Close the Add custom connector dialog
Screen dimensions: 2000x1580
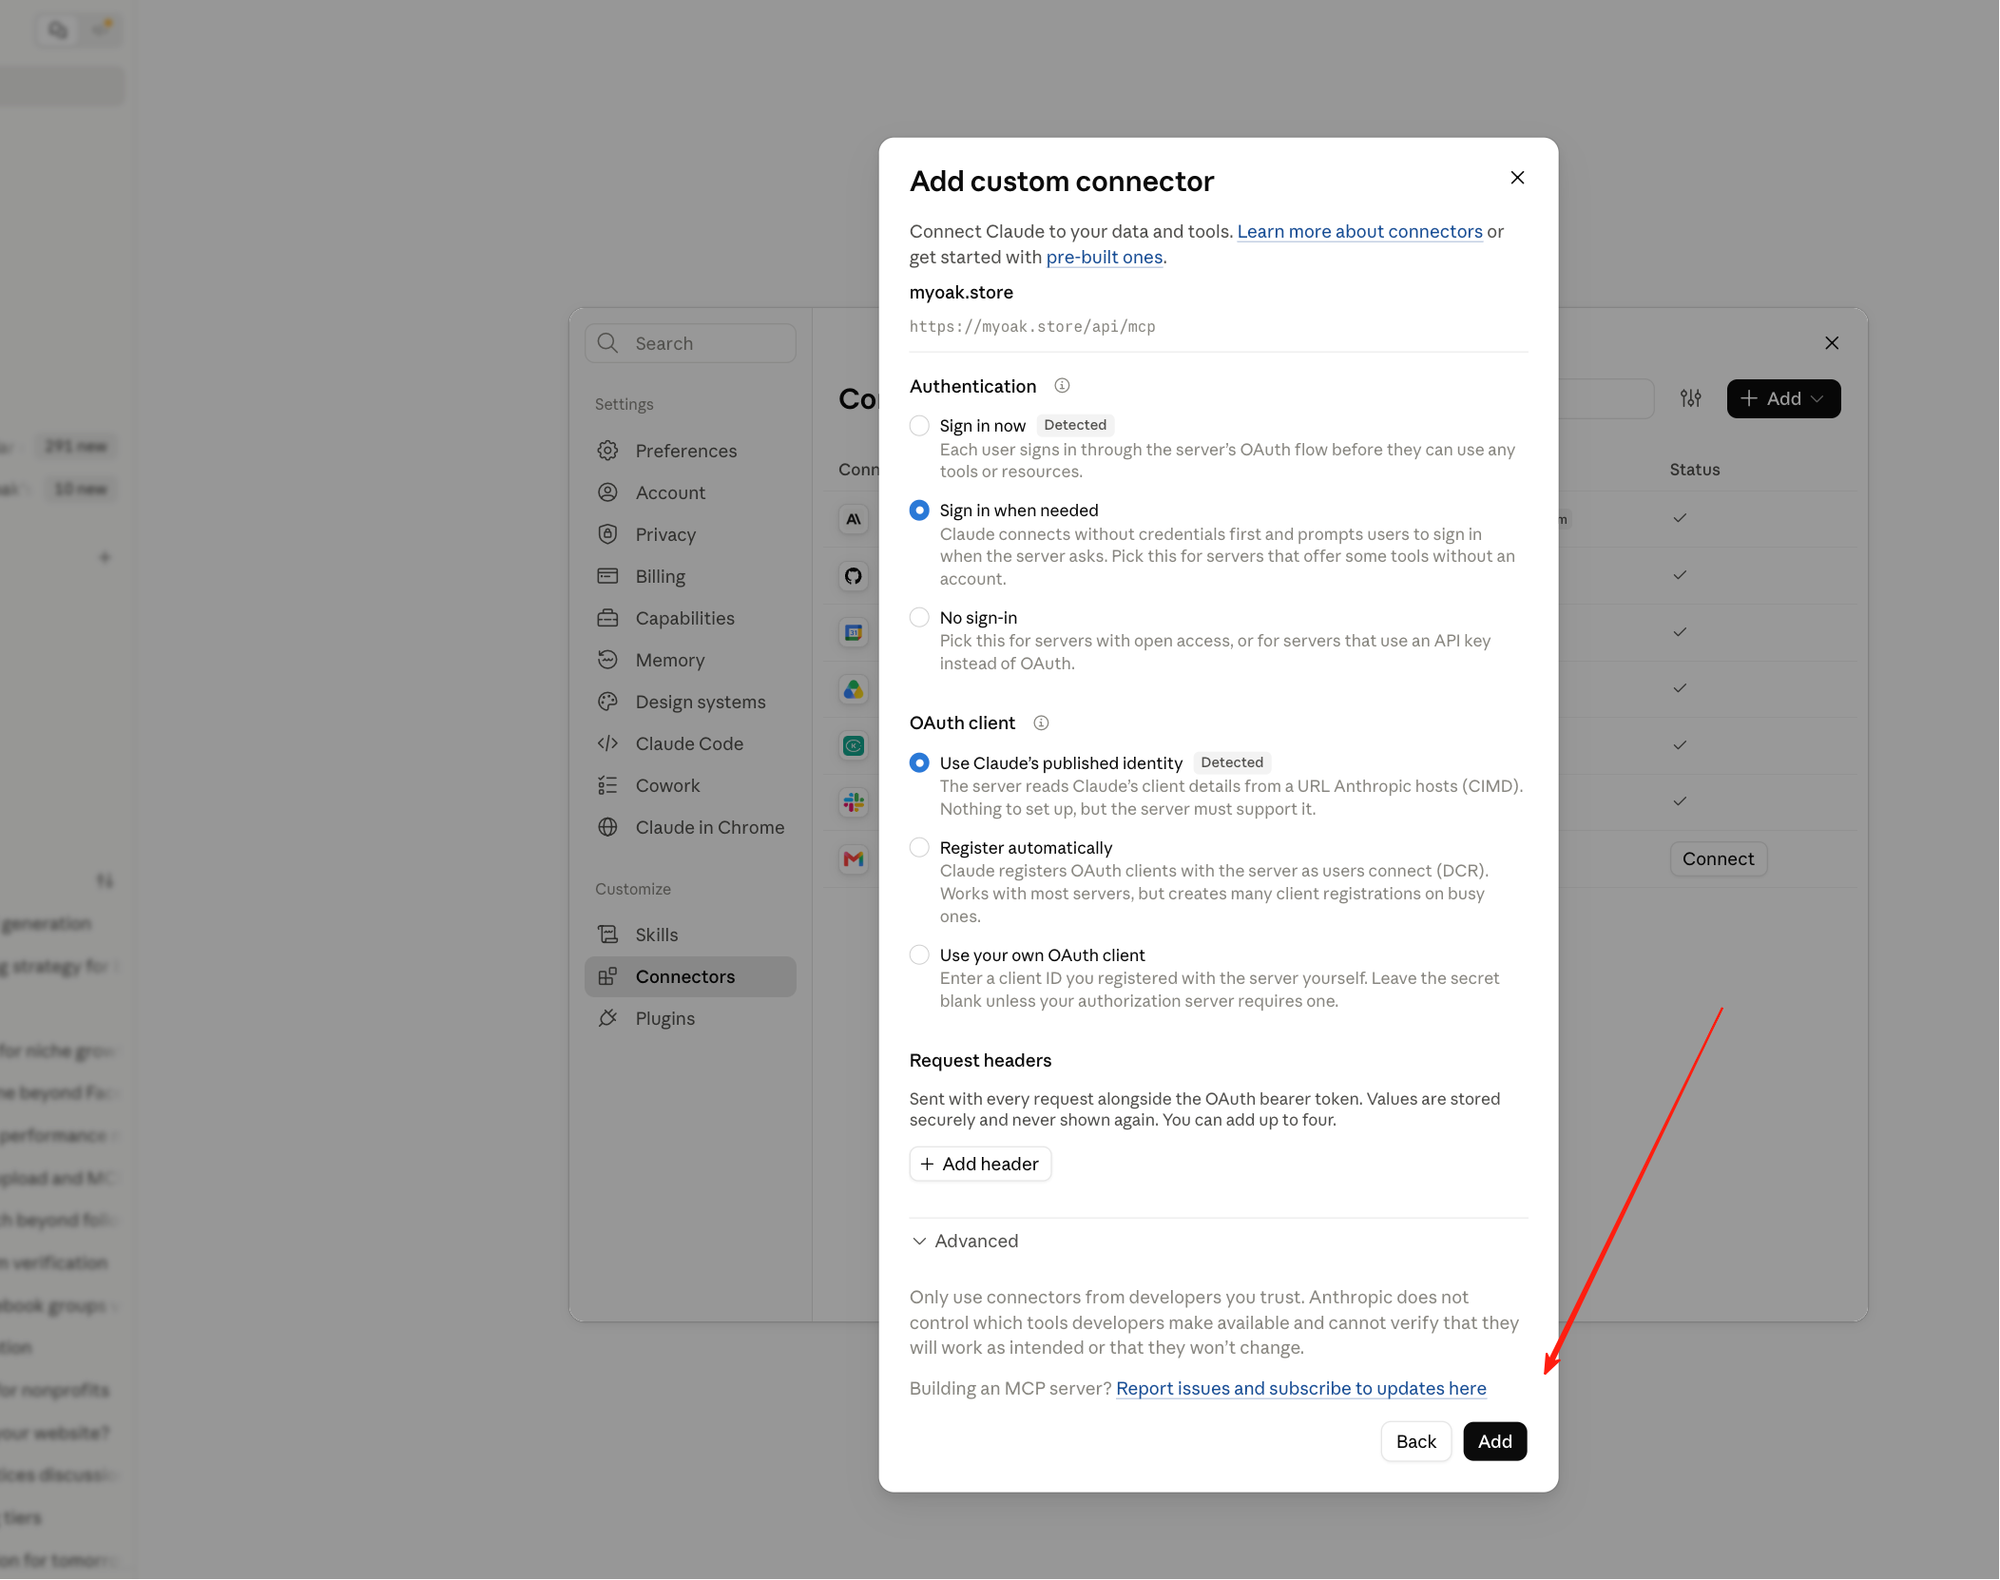[x=1517, y=178]
